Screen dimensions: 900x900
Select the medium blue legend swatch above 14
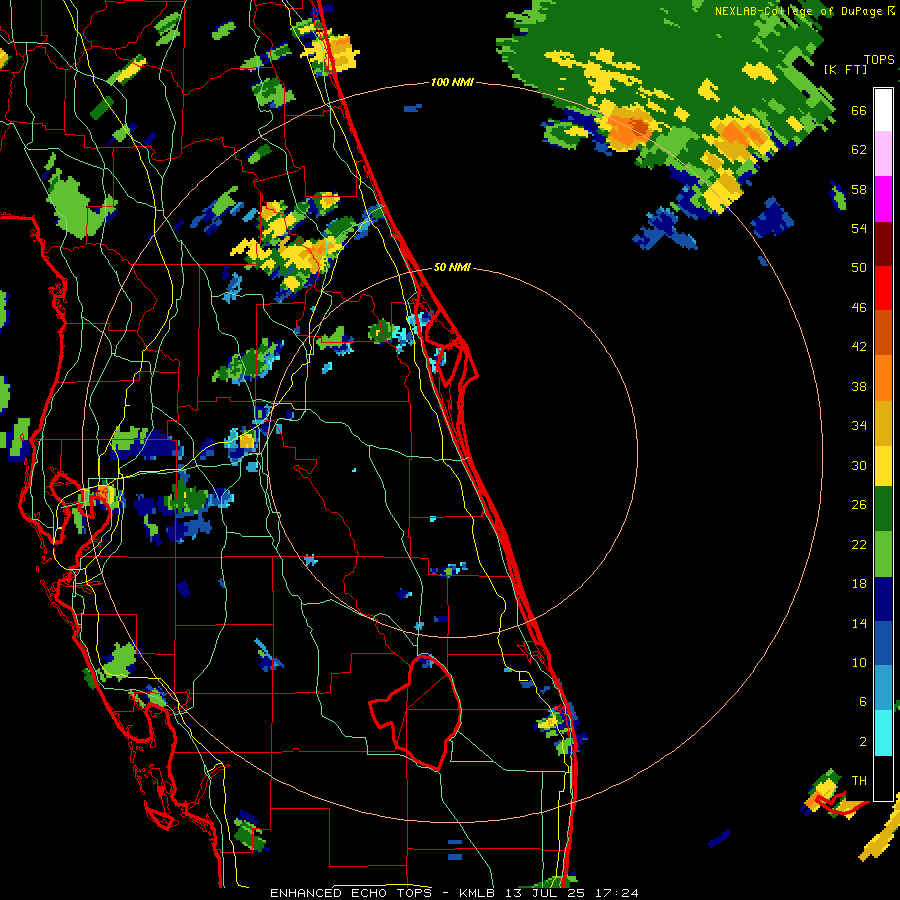883,643
